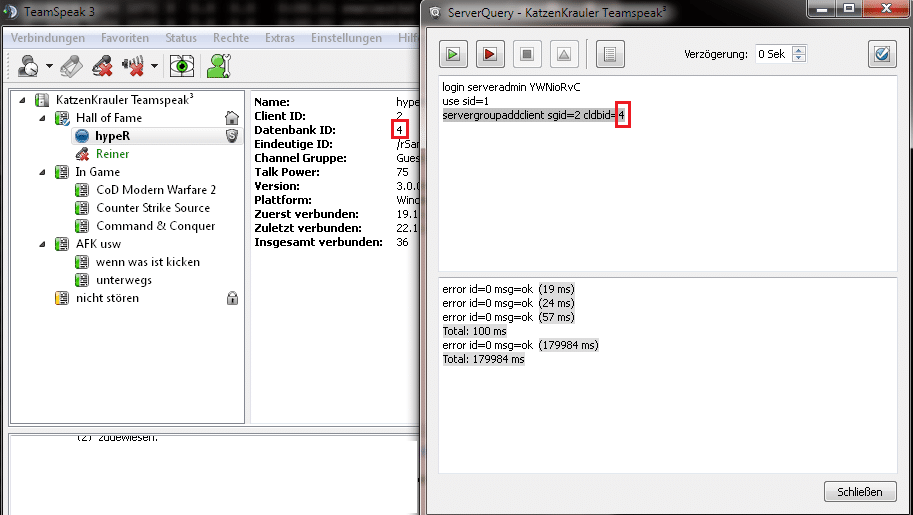The image size is (913, 515).
Task: Stop the ServerQuery script execution
Action: coord(527,54)
